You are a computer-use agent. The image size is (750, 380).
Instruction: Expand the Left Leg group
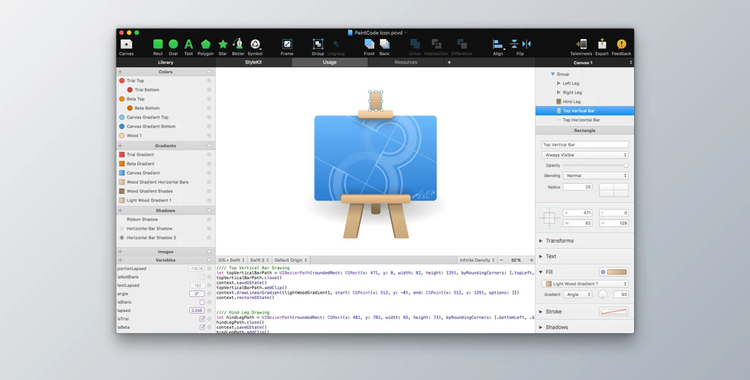558,83
